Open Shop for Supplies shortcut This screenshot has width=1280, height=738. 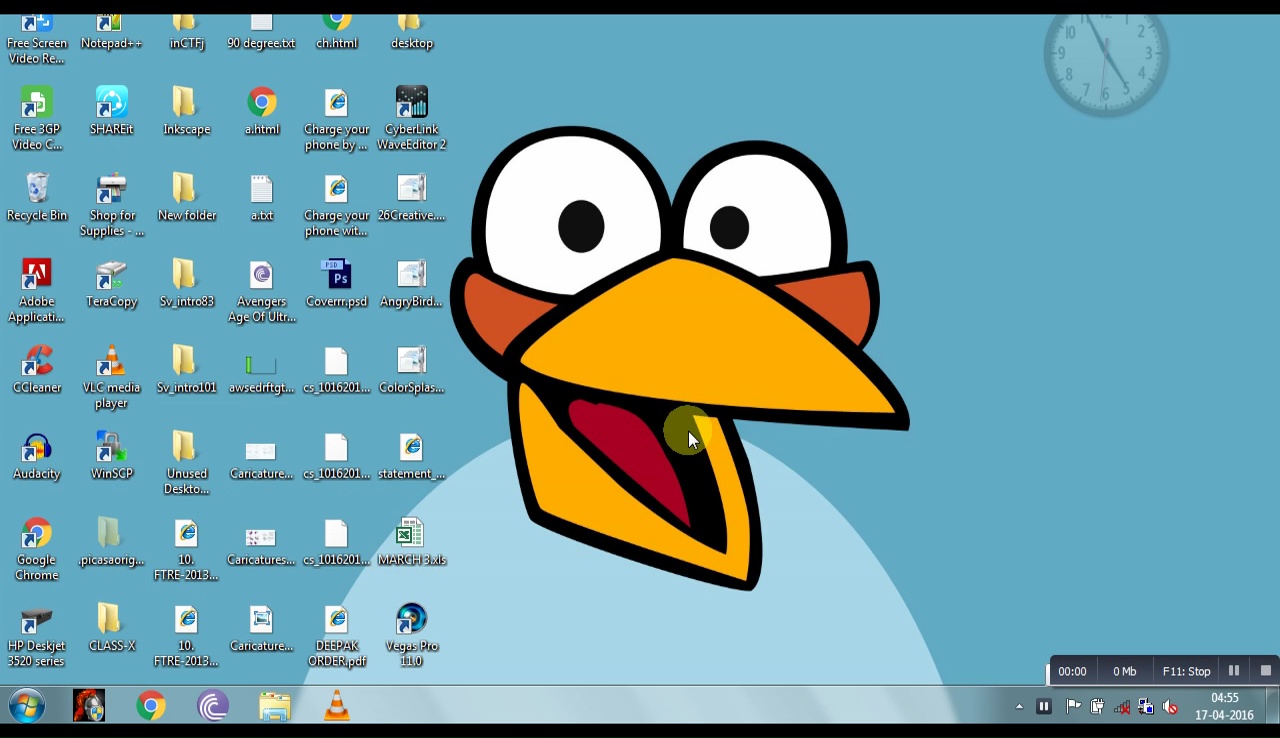111,205
